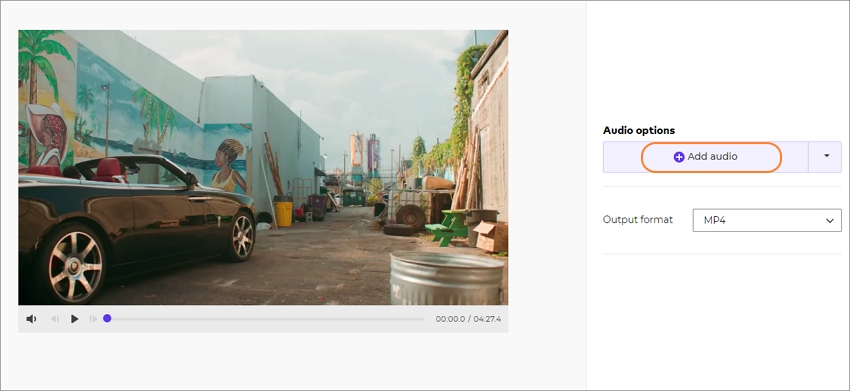Click the Audio options heading

click(639, 130)
